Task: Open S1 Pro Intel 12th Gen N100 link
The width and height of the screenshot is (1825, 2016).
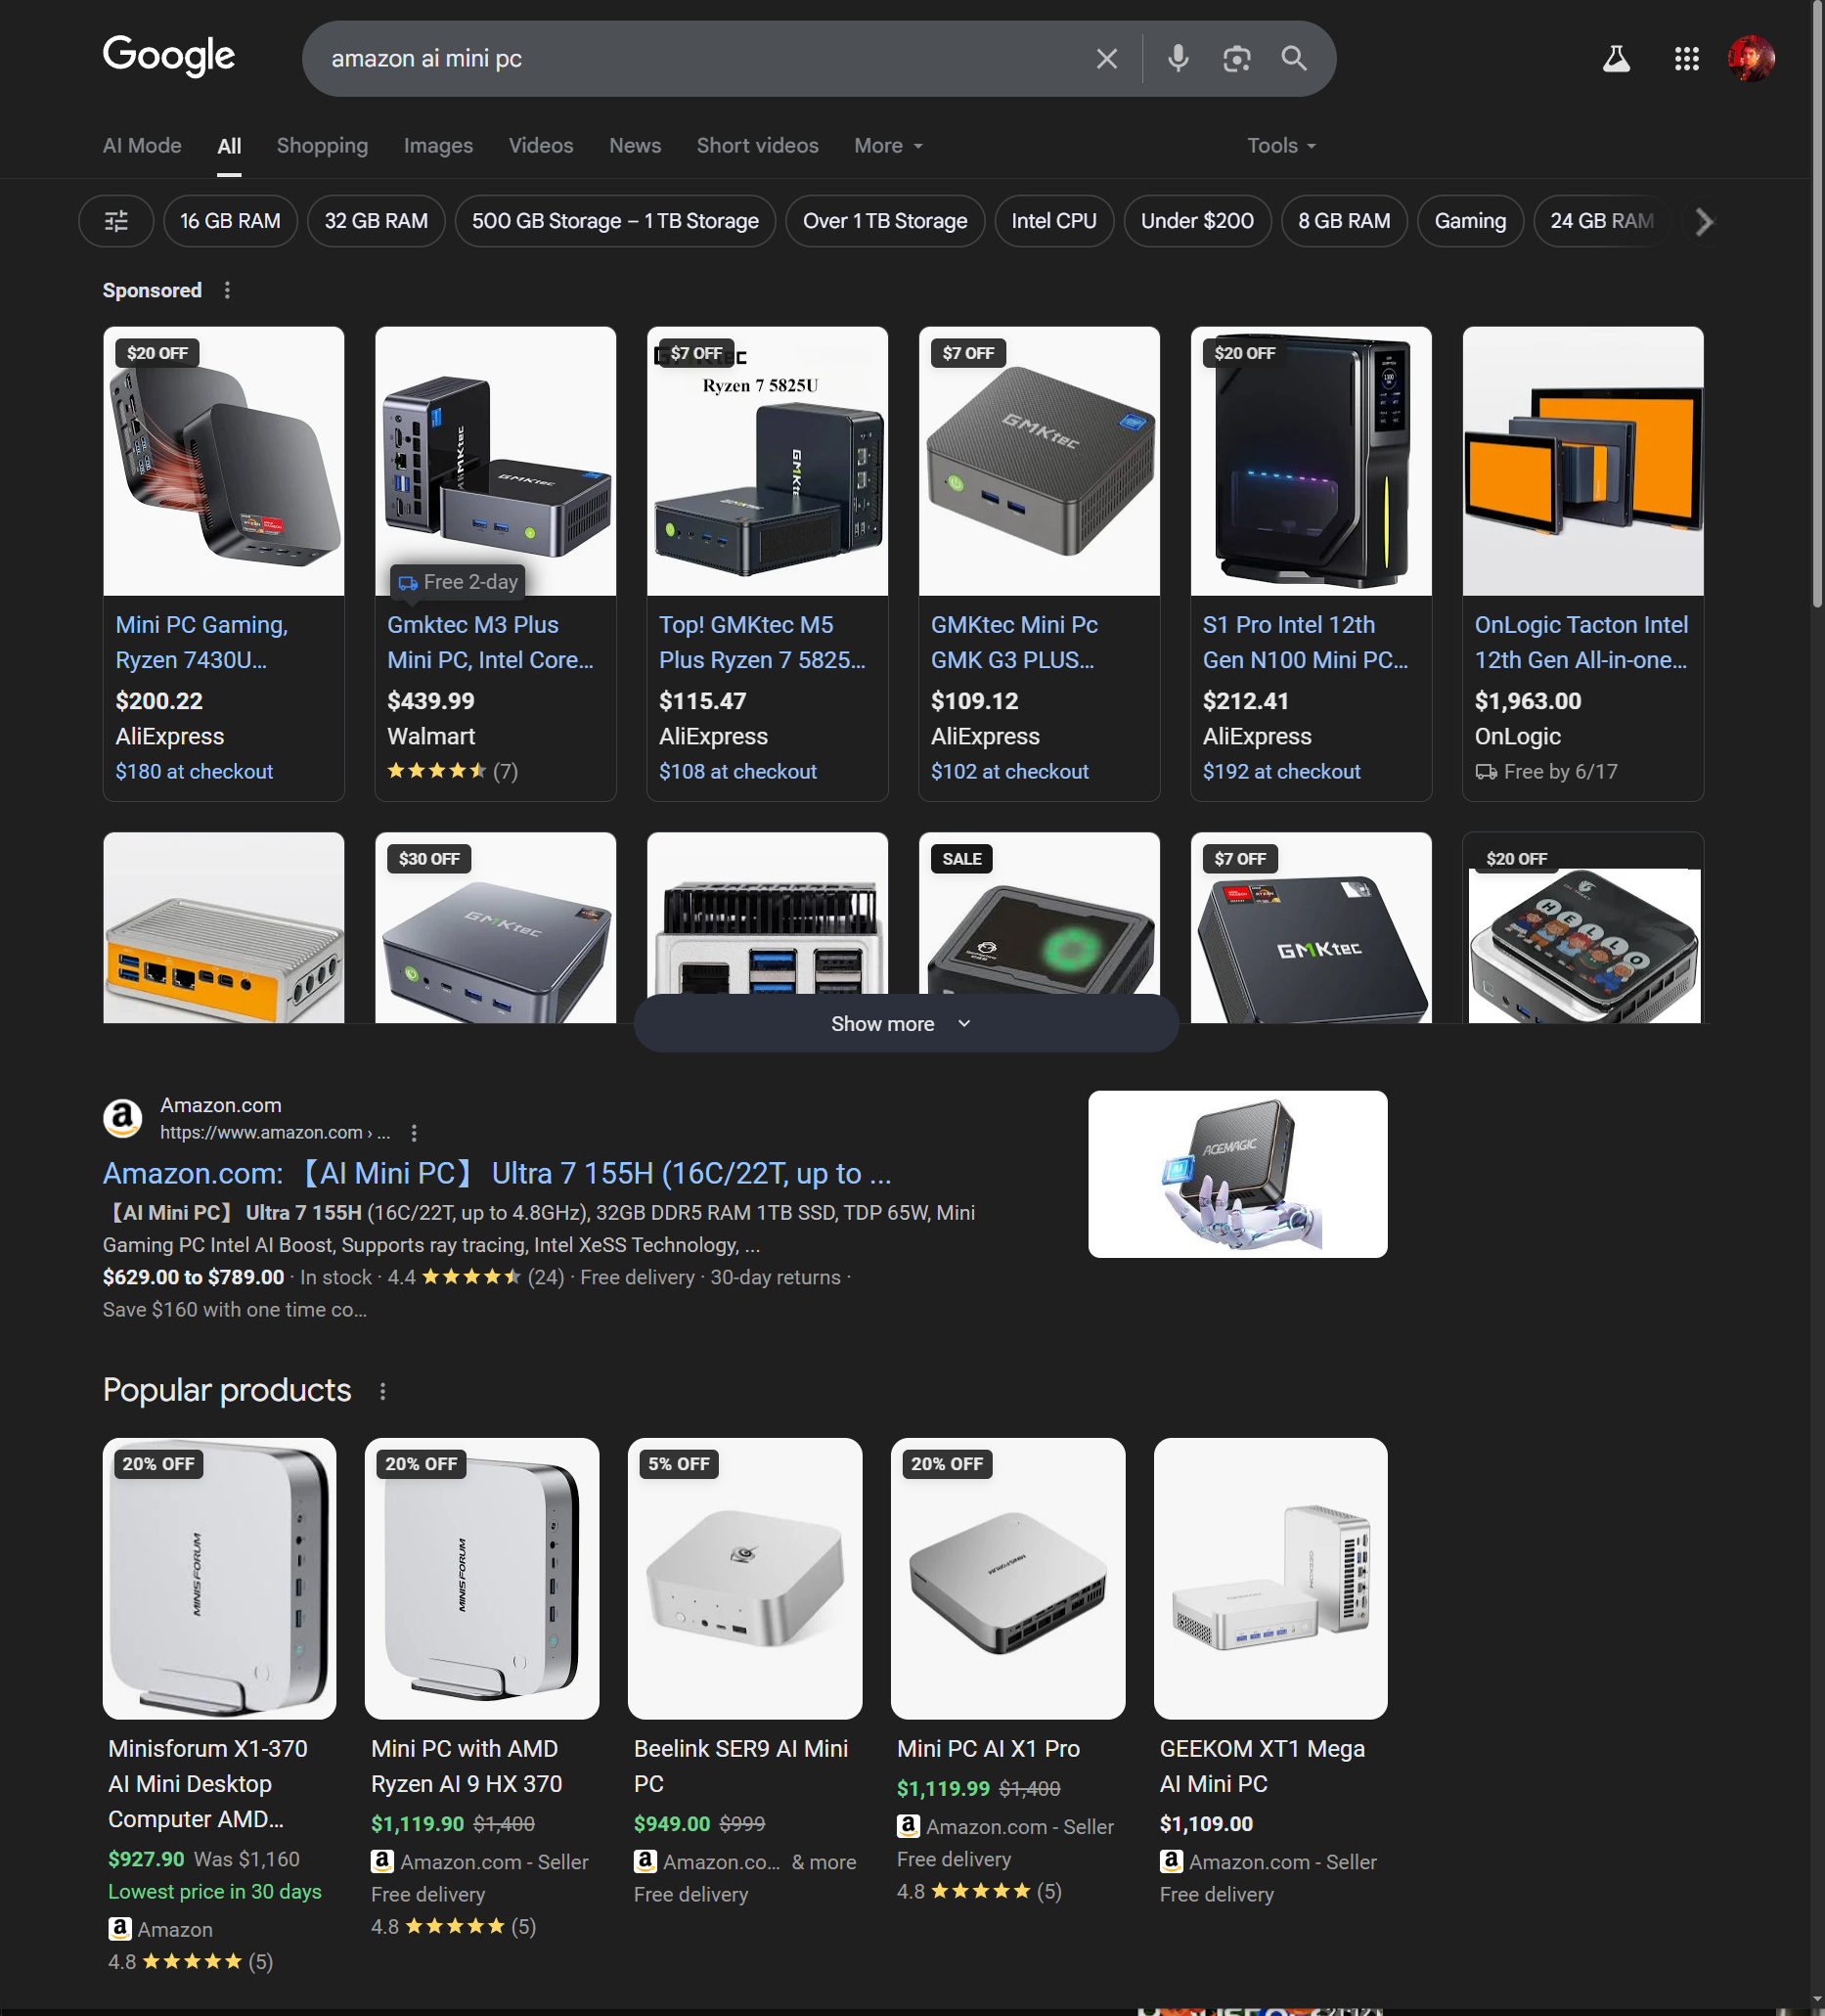Action: pos(1305,642)
